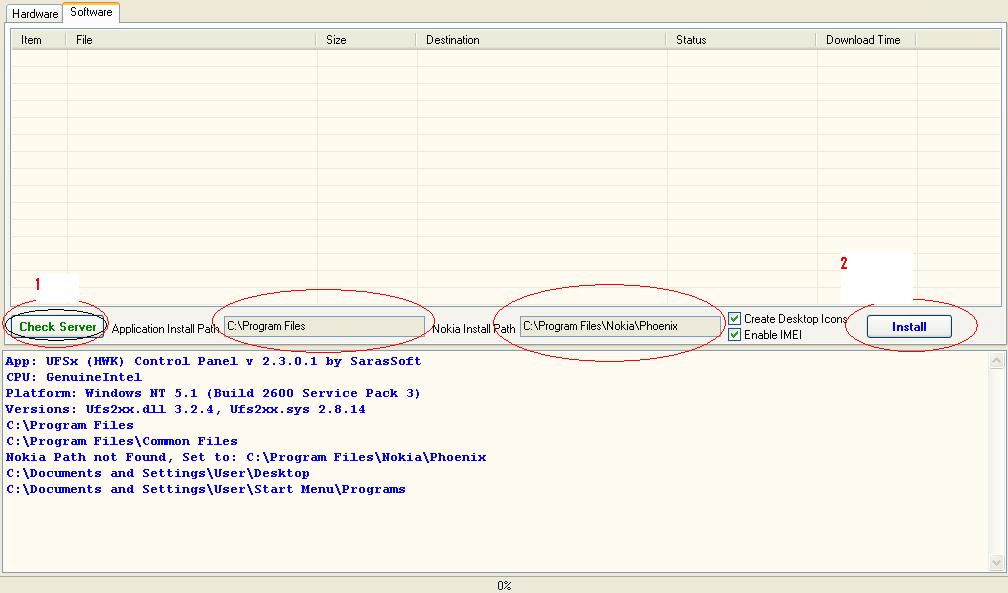Click the 'Versions: Ufs2xx.dll 3.2.4' log line
1008x593 pixels.
point(185,410)
